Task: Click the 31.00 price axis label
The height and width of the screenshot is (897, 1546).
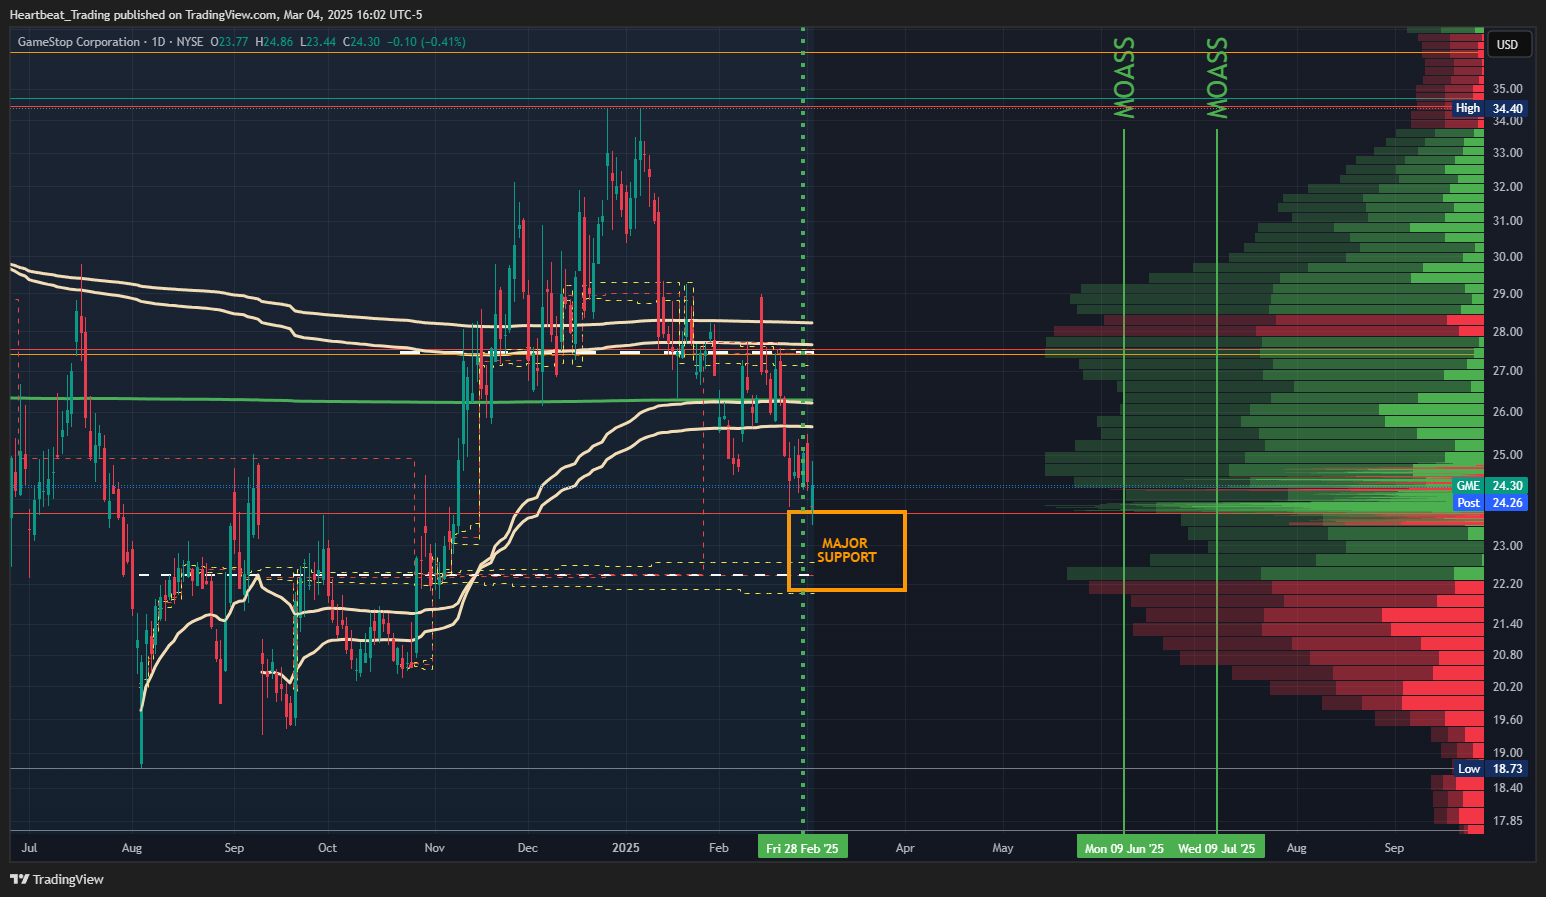Action: click(x=1507, y=221)
